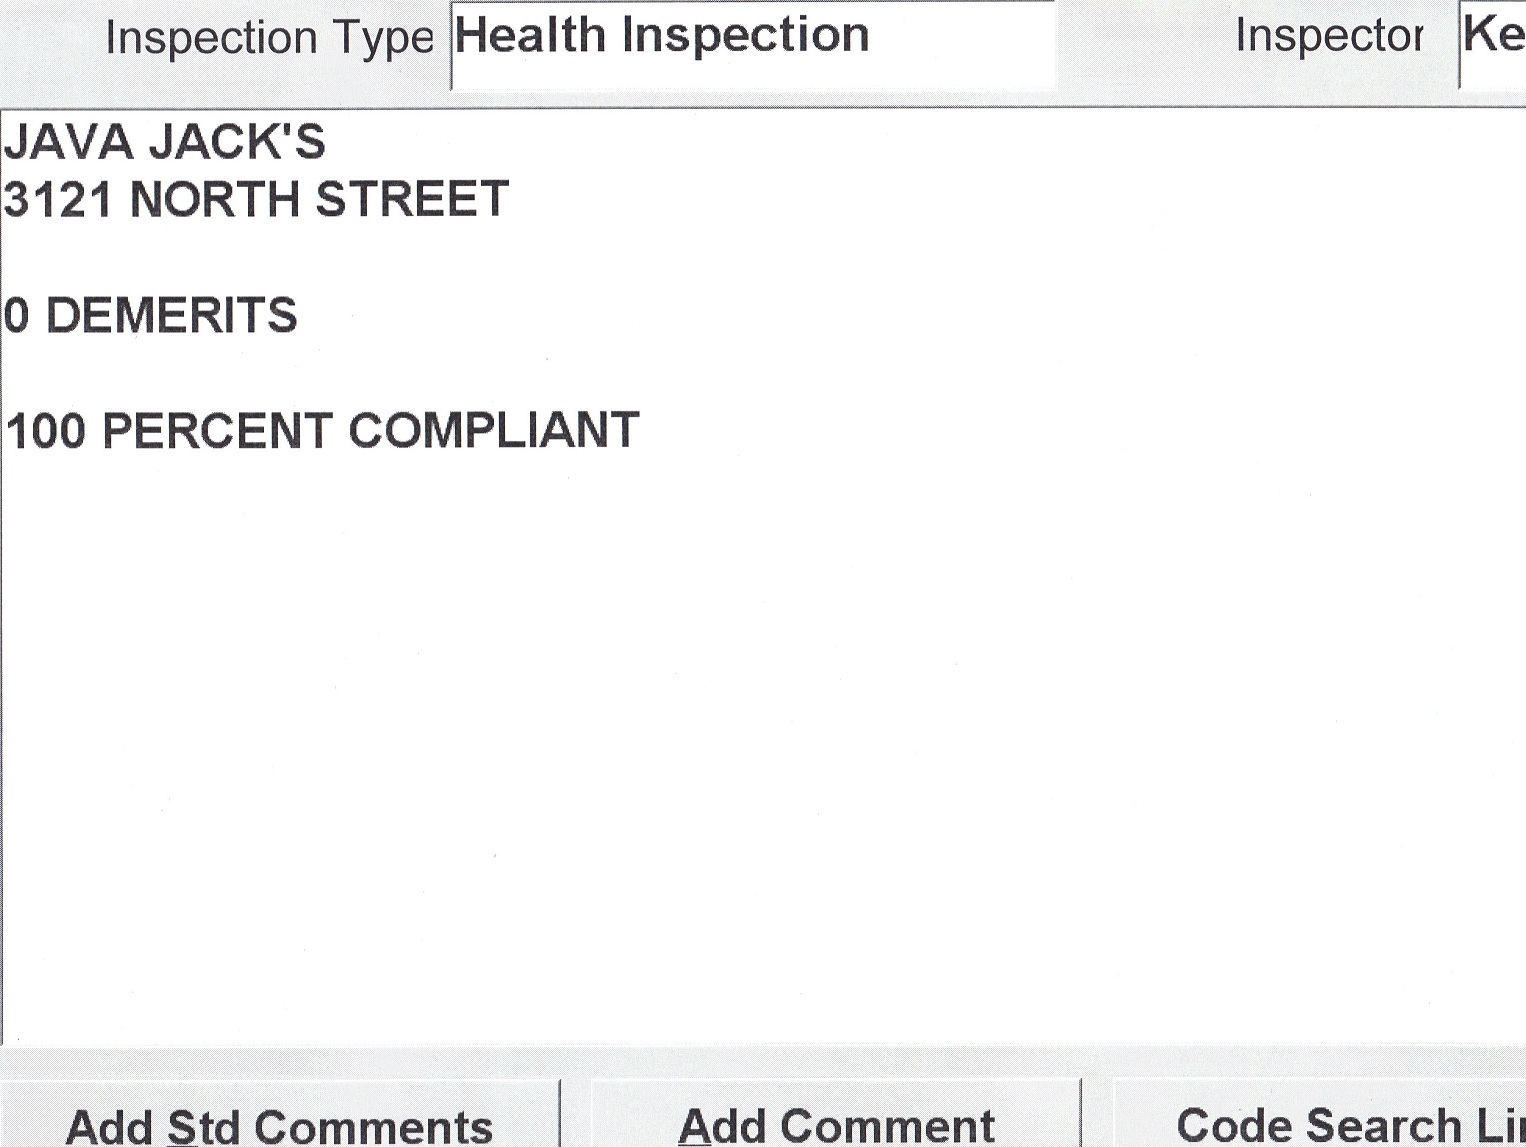
Task: Click the Inspector label text
Action: coord(1329,37)
